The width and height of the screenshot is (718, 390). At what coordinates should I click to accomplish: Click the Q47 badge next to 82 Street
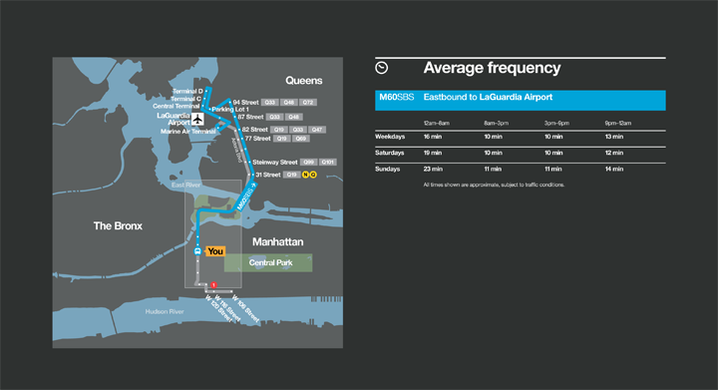click(x=317, y=130)
